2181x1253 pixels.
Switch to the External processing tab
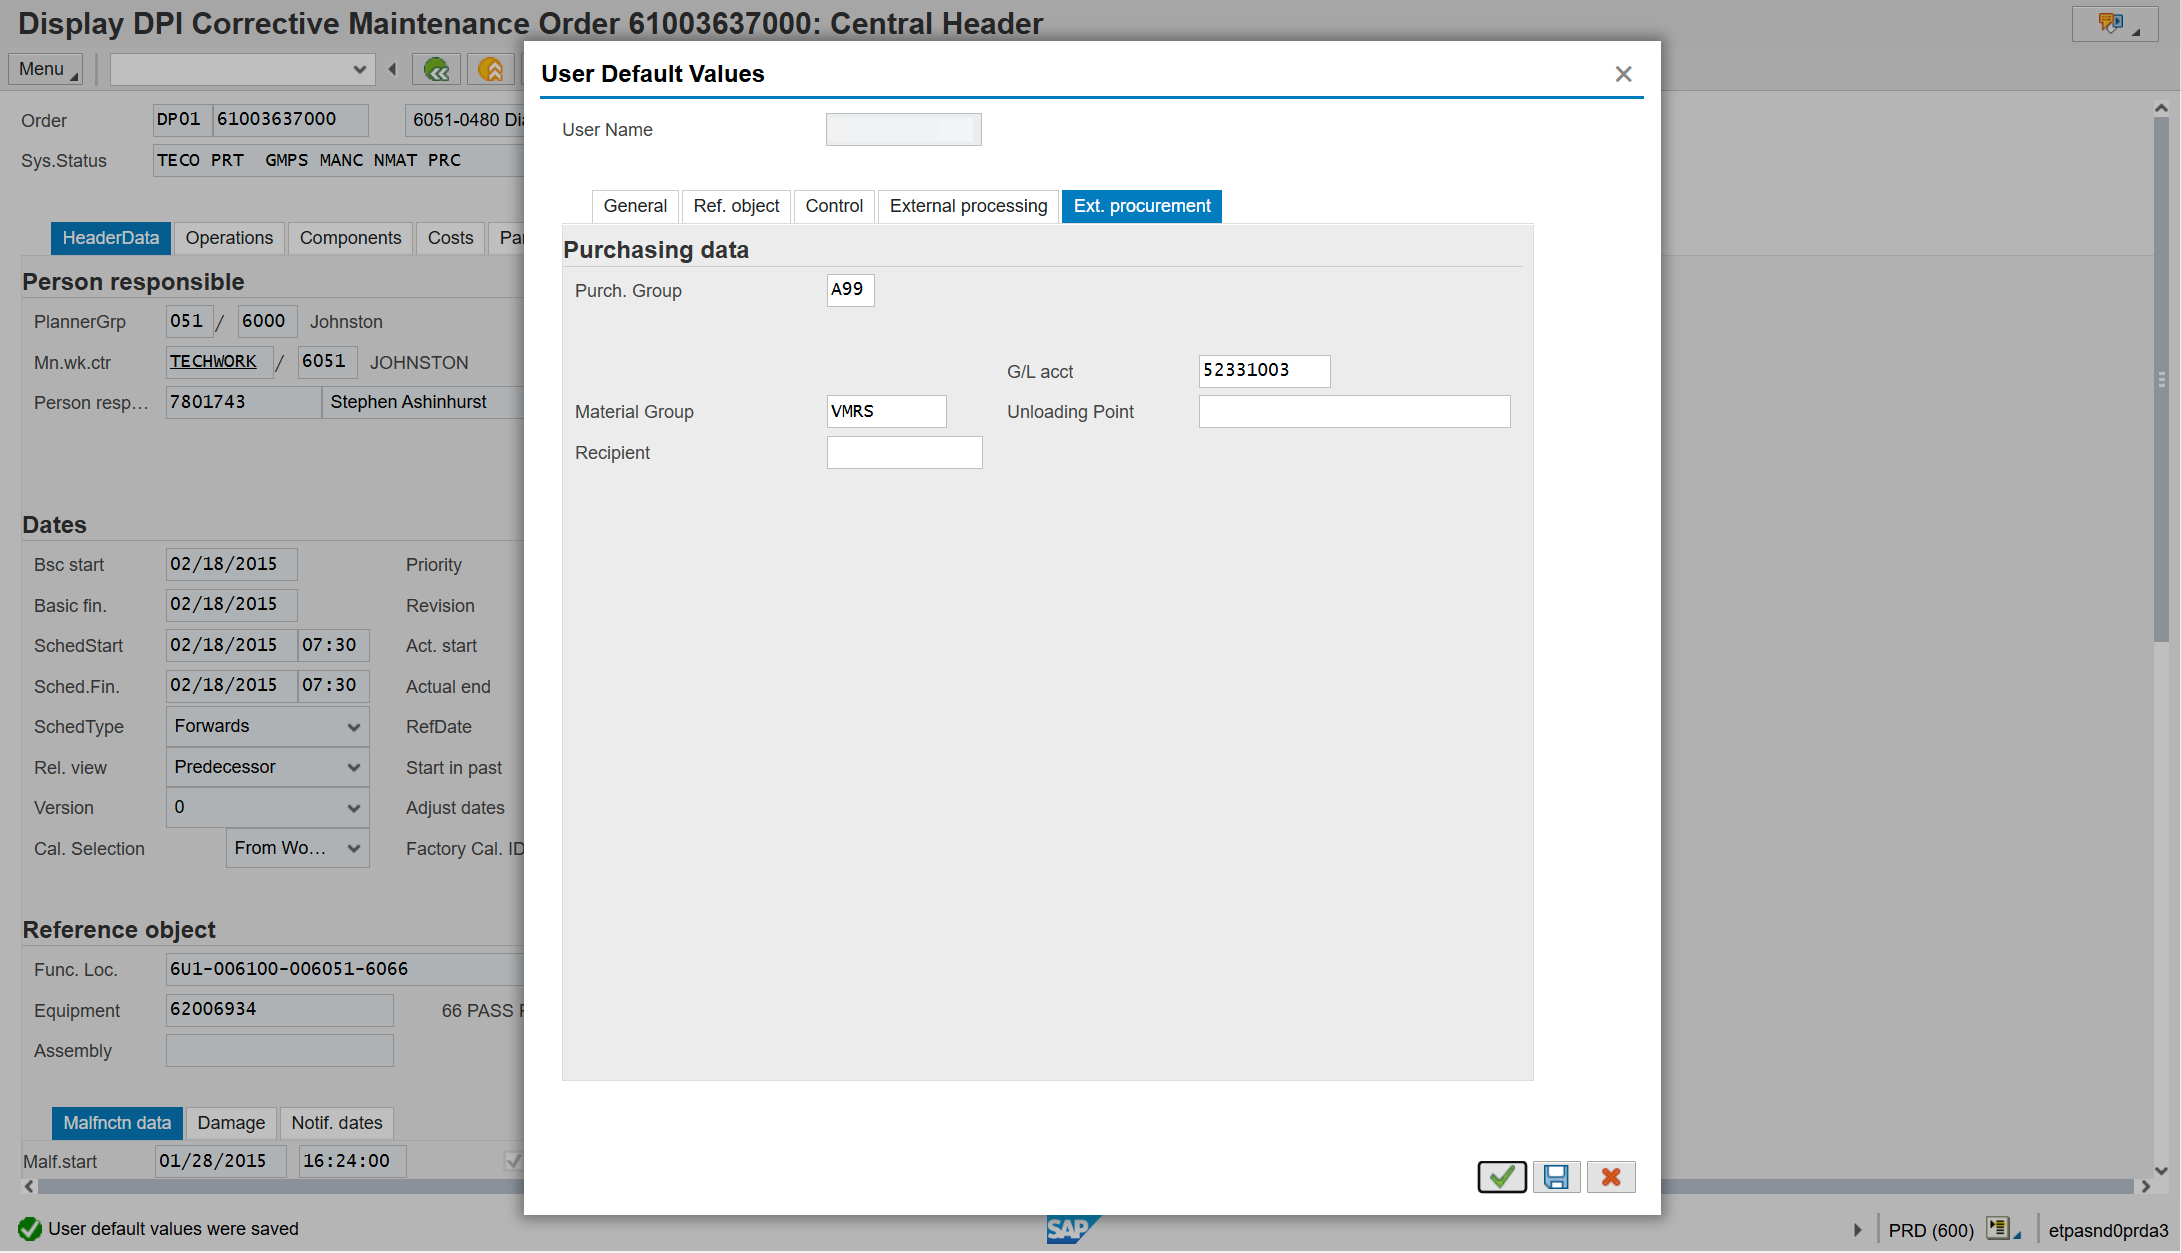pyautogui.click(x=968, y=206)
